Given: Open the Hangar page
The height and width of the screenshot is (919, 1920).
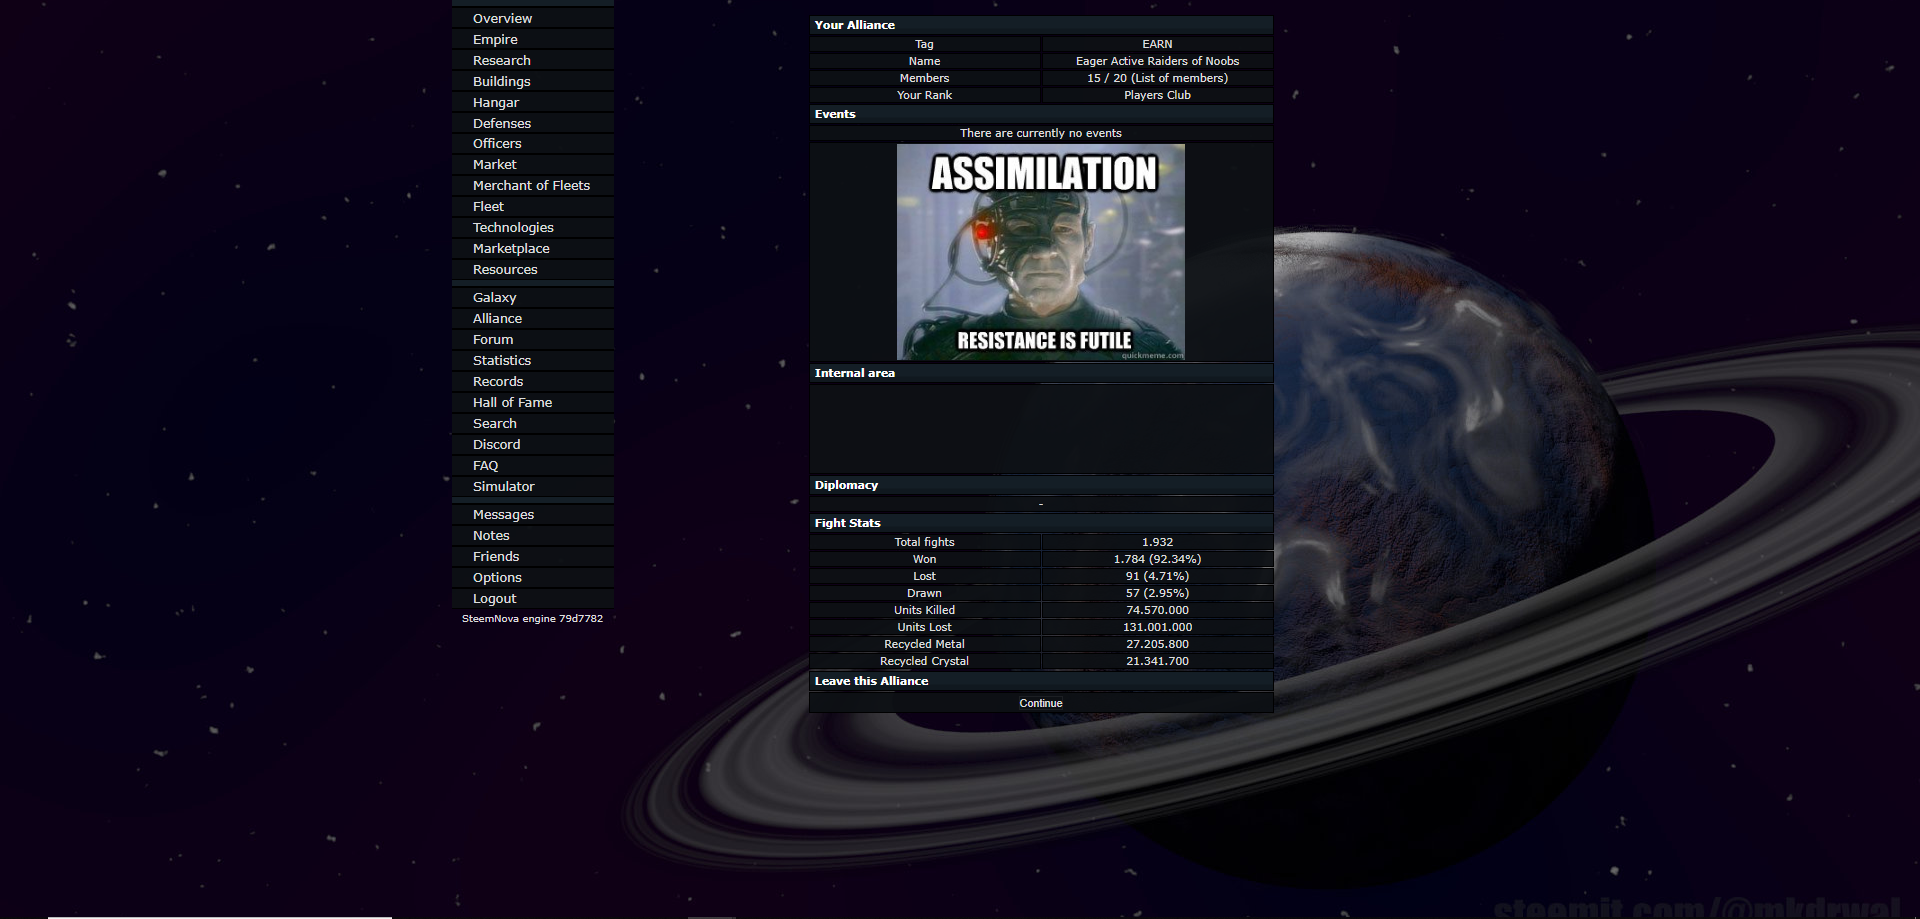Looking at the screenshot, I should 496,103.
